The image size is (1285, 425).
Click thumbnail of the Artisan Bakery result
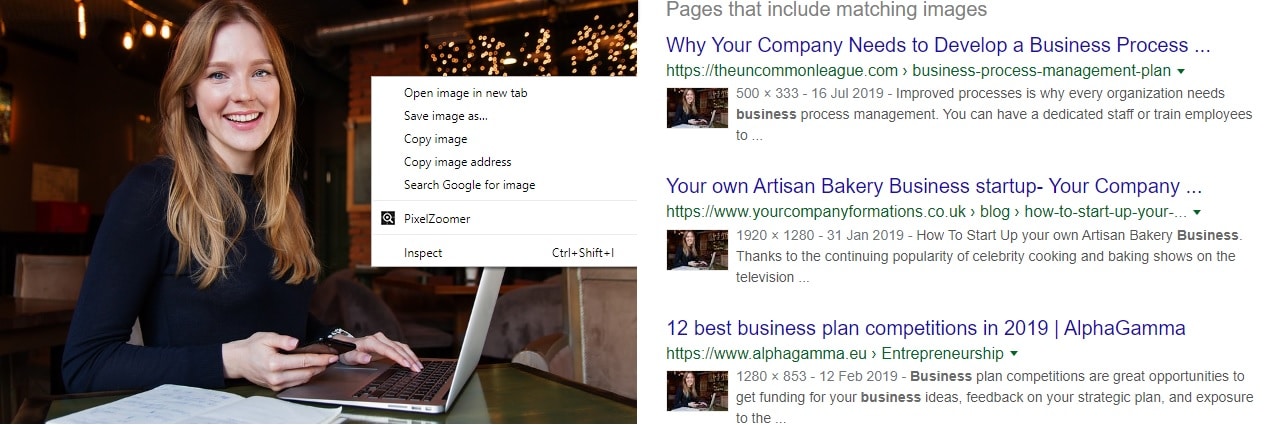coord(697,250)
